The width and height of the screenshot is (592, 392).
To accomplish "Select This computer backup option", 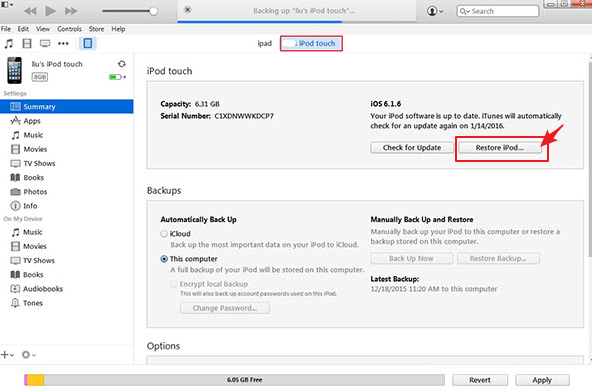I will pyautogui.click(x=164, y=259).
